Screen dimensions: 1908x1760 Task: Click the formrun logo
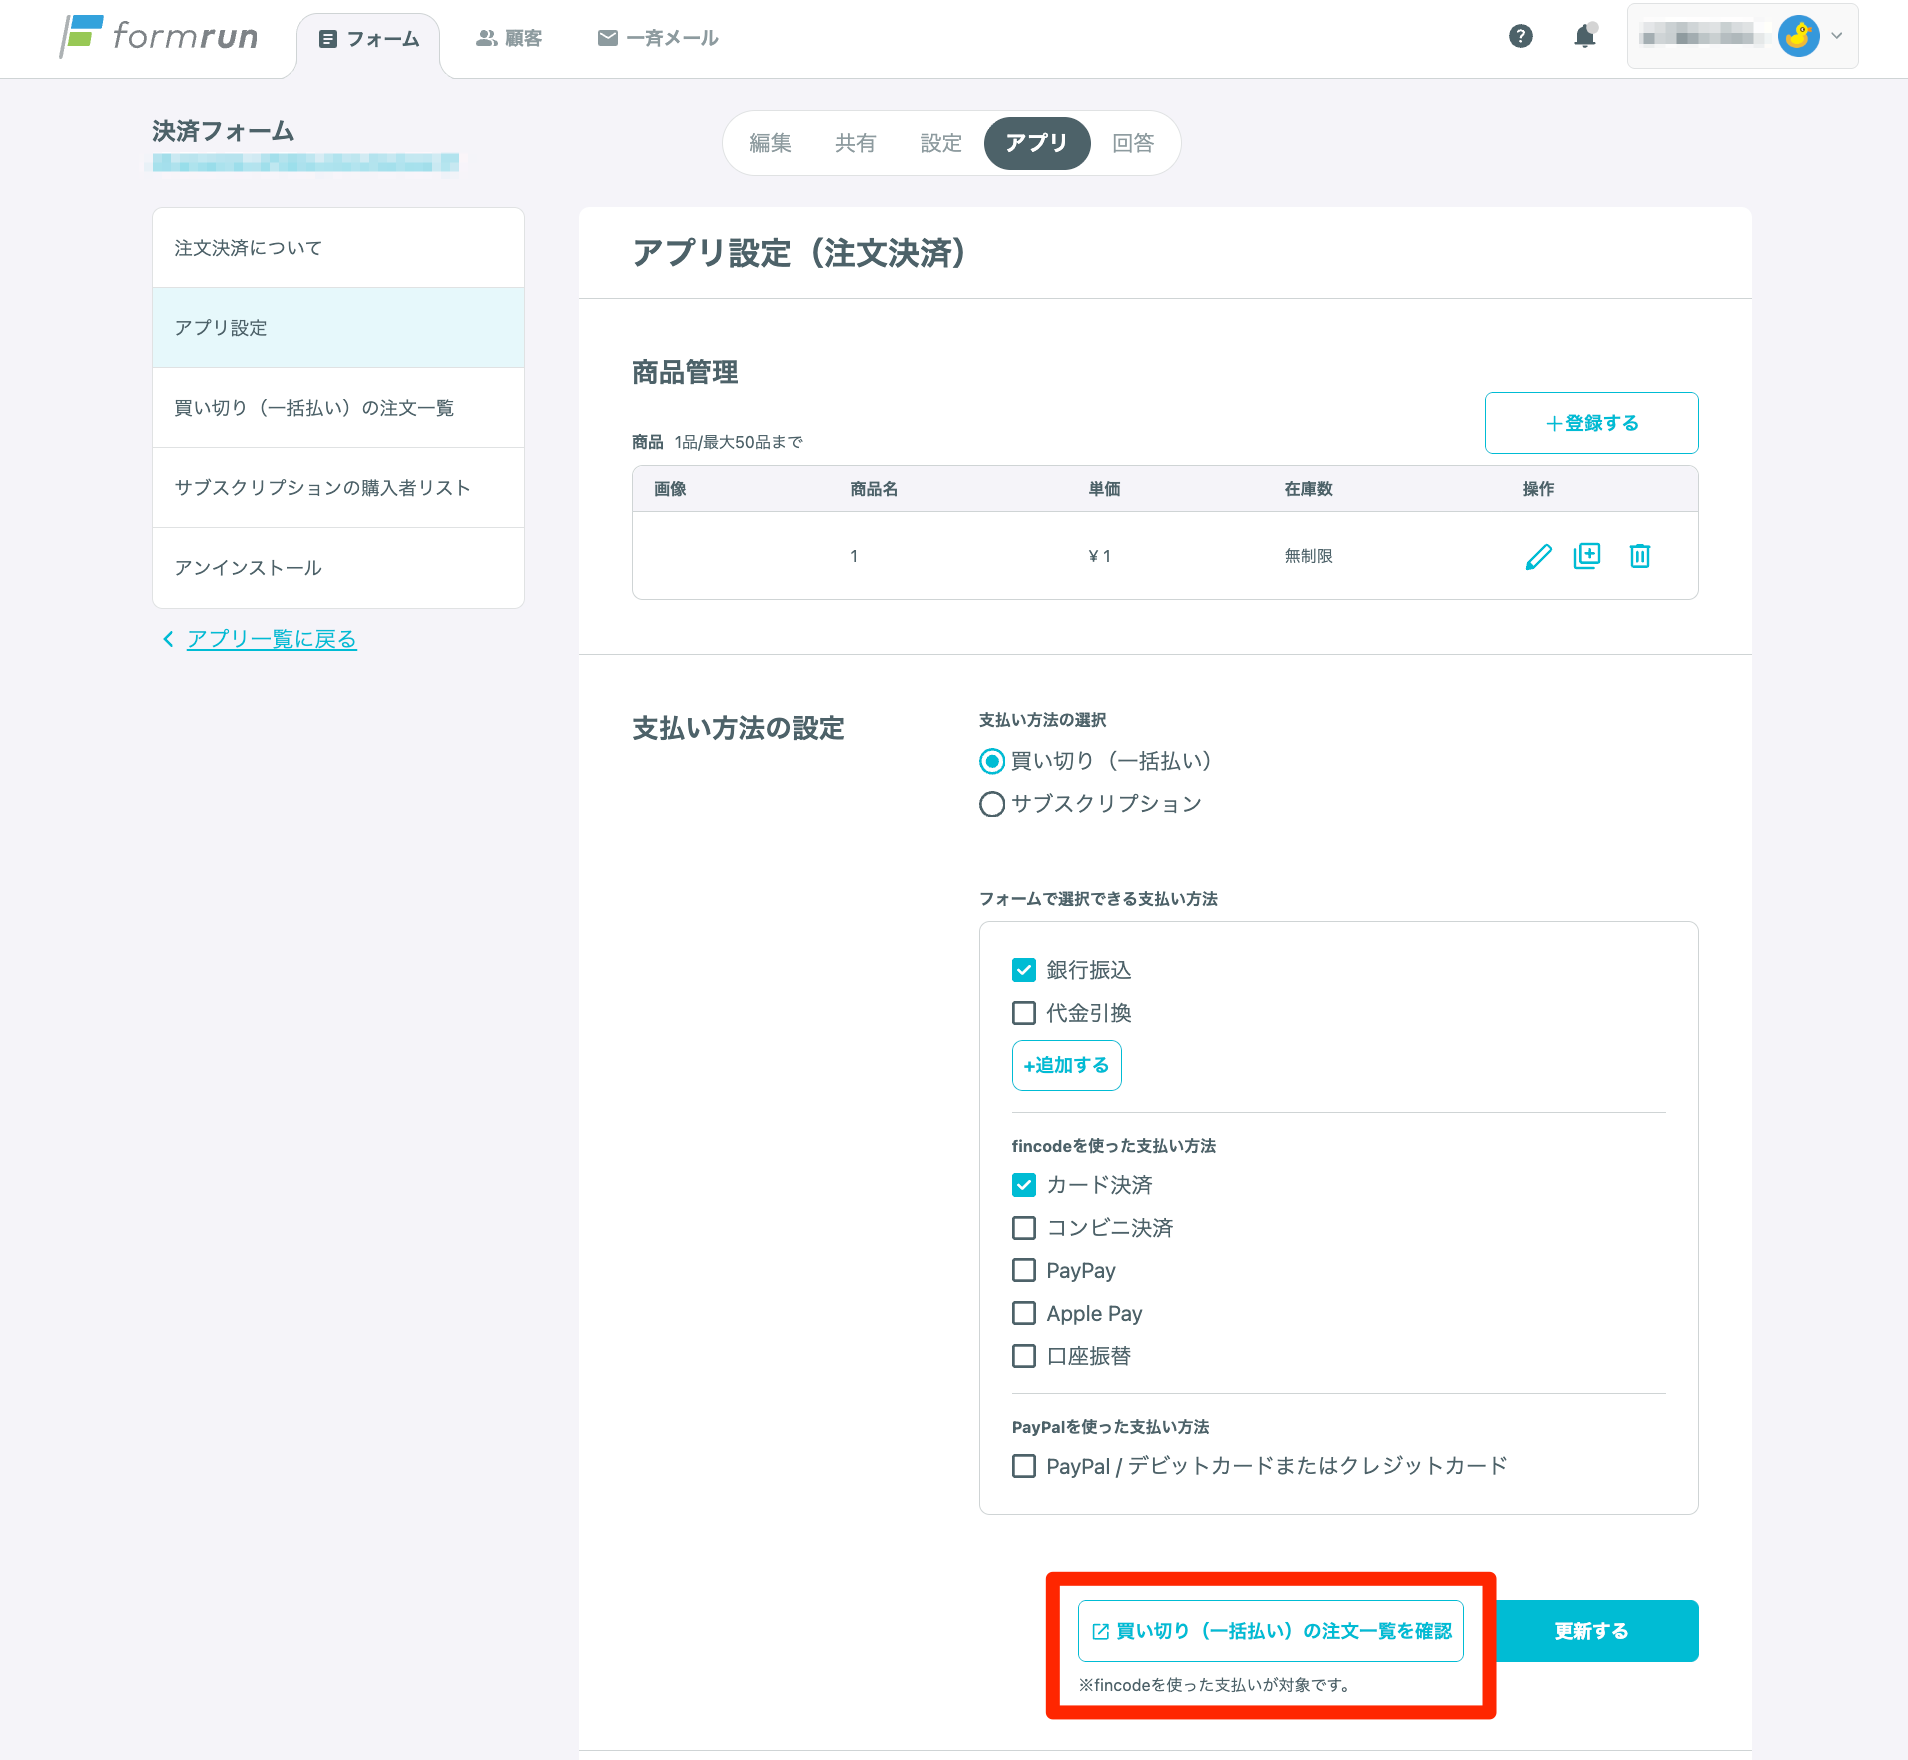tap(160, 37)
